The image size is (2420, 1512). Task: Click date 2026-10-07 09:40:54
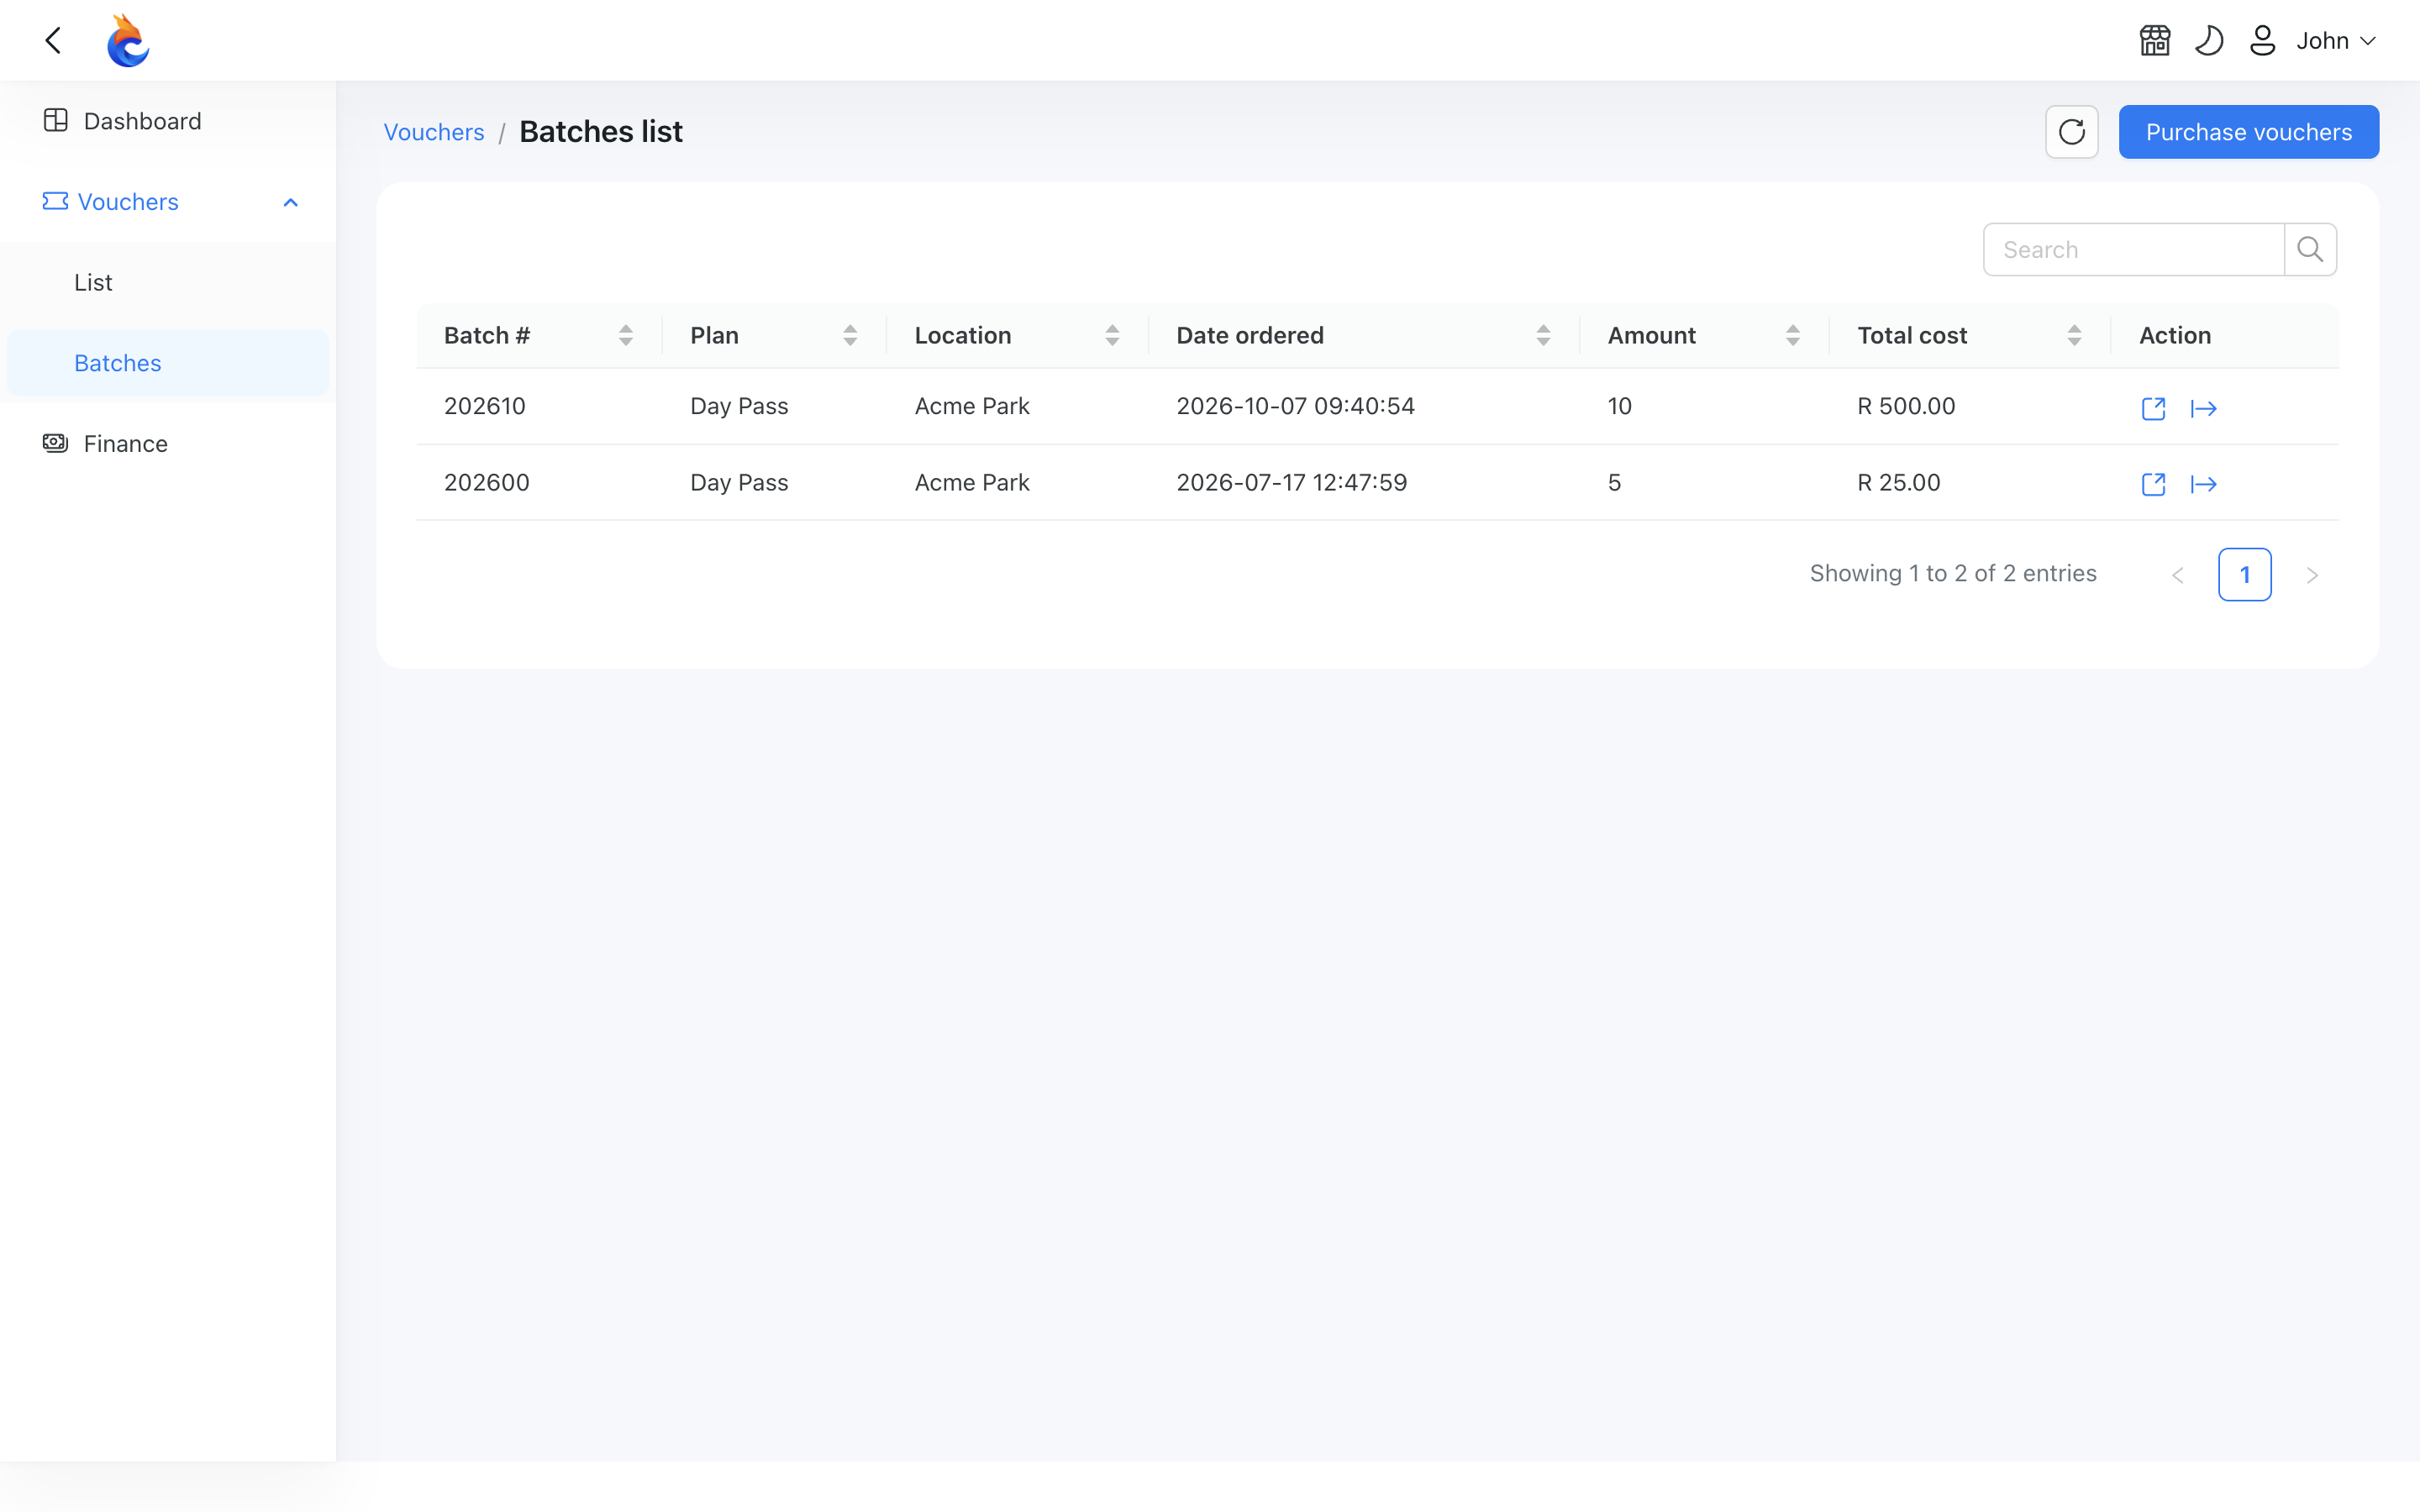[1295, 406]
